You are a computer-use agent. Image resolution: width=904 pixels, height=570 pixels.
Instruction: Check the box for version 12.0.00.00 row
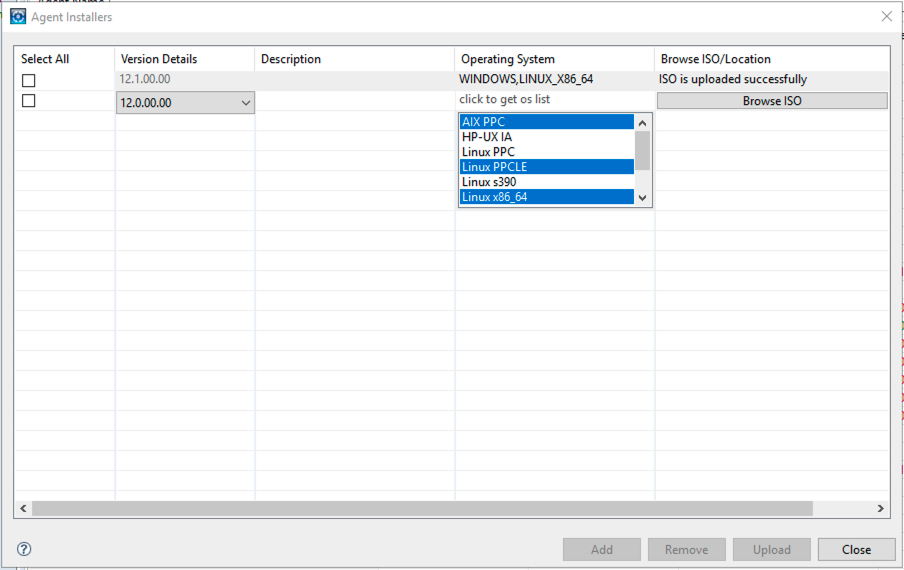pyautogui.click(x=29, y=101)
